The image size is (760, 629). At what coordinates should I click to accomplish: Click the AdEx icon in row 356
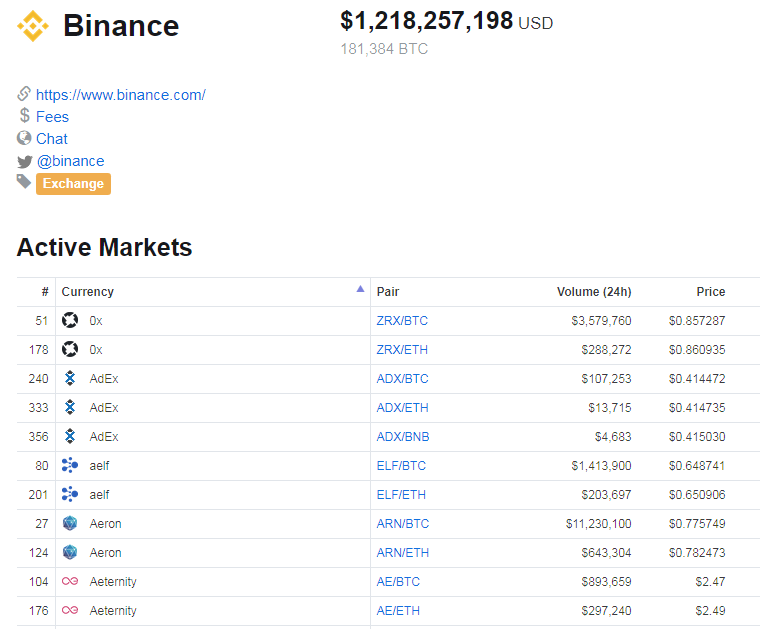pos(70,437)
